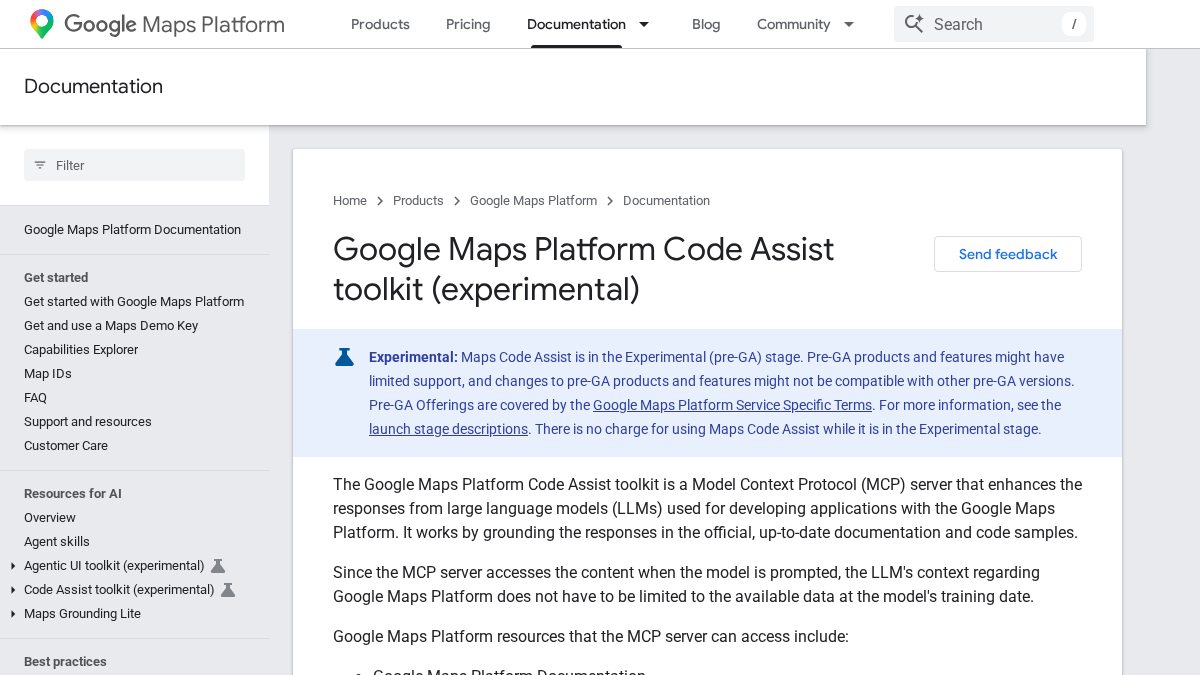The height and width of the screenshot is (675, 1200).
Task: Open Get started with Google Maps Platform
Action: [x=134, y=302]
